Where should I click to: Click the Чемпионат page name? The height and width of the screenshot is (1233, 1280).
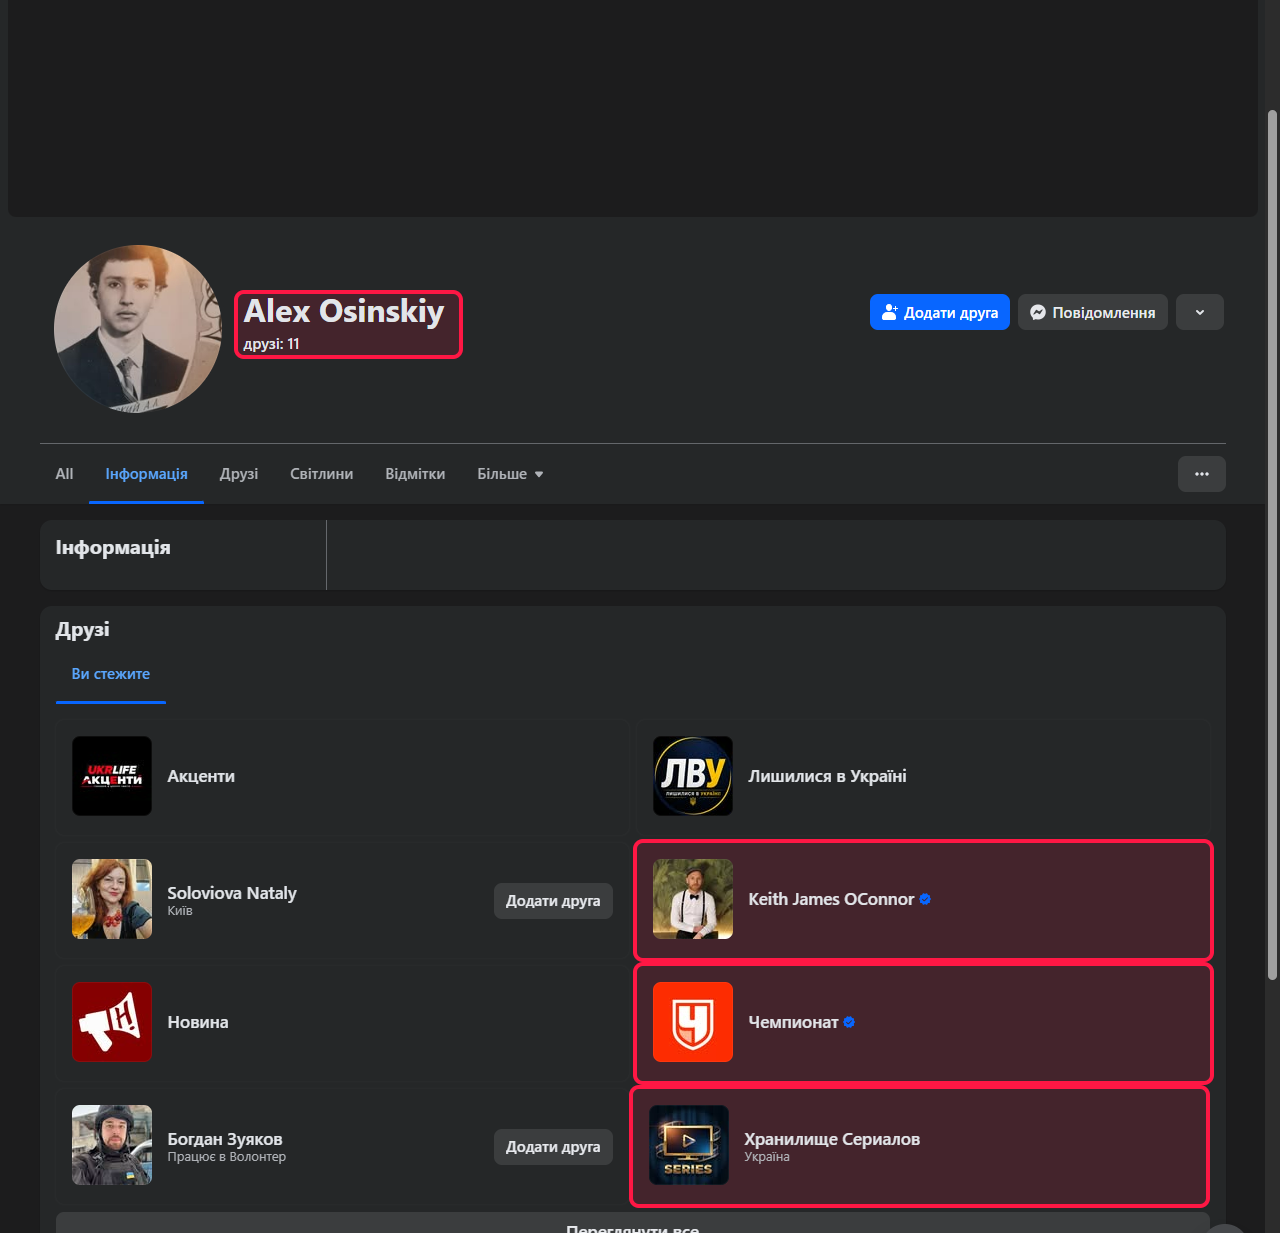pyautogui.click(x=793, y=1022)
